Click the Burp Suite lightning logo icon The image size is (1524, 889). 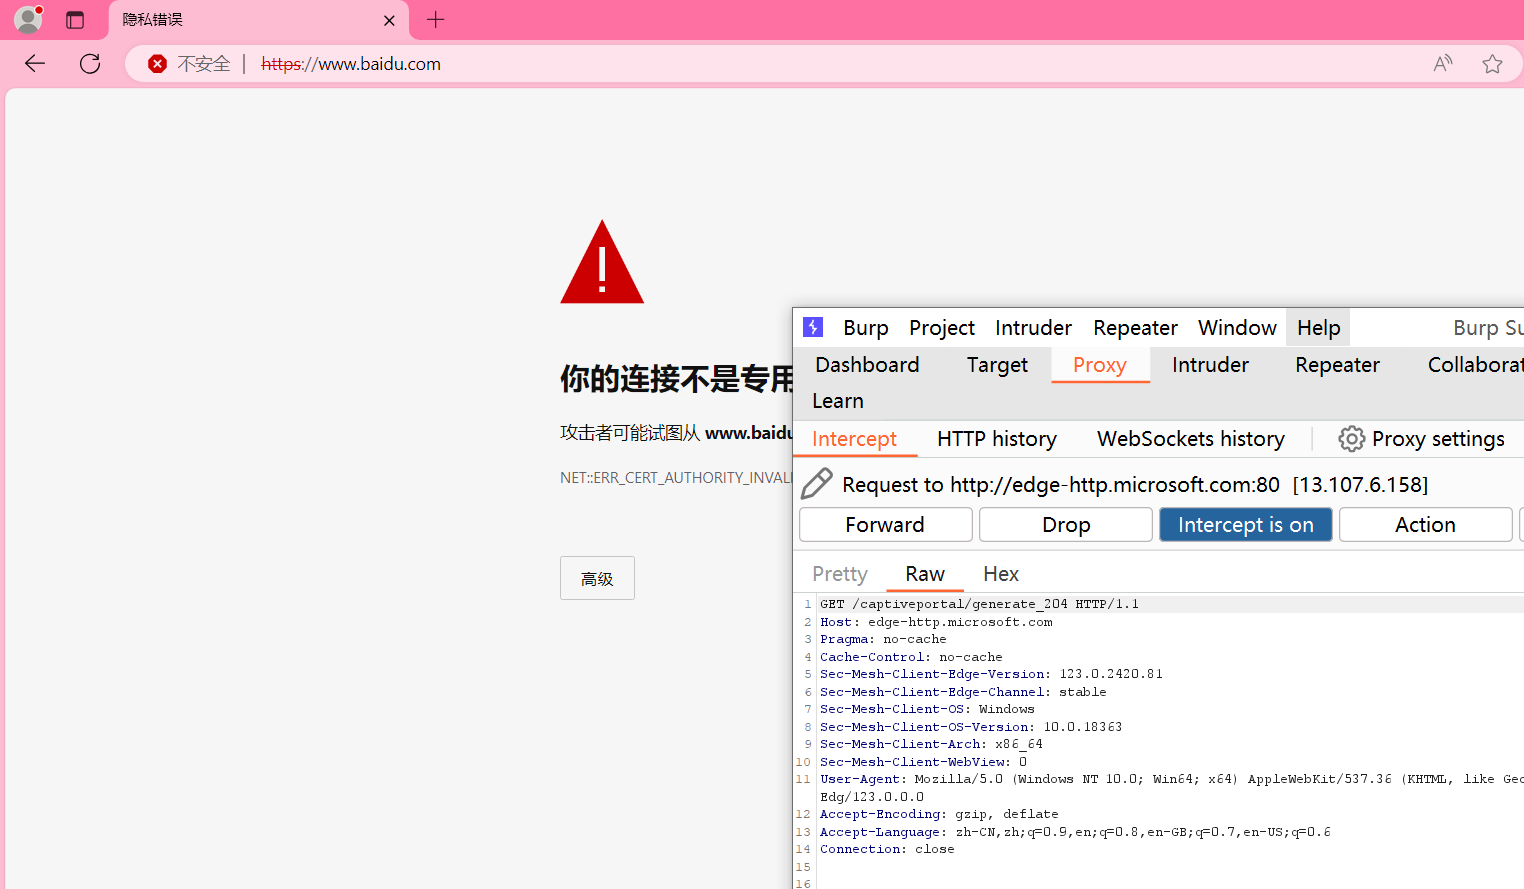click(814, 327)
